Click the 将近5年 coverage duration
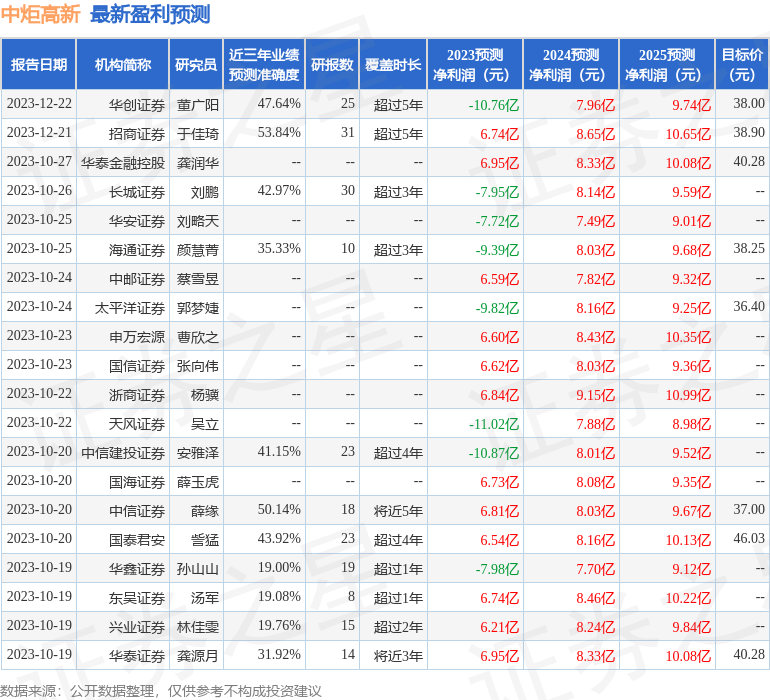The image size is (770, 700). (398, 511)
